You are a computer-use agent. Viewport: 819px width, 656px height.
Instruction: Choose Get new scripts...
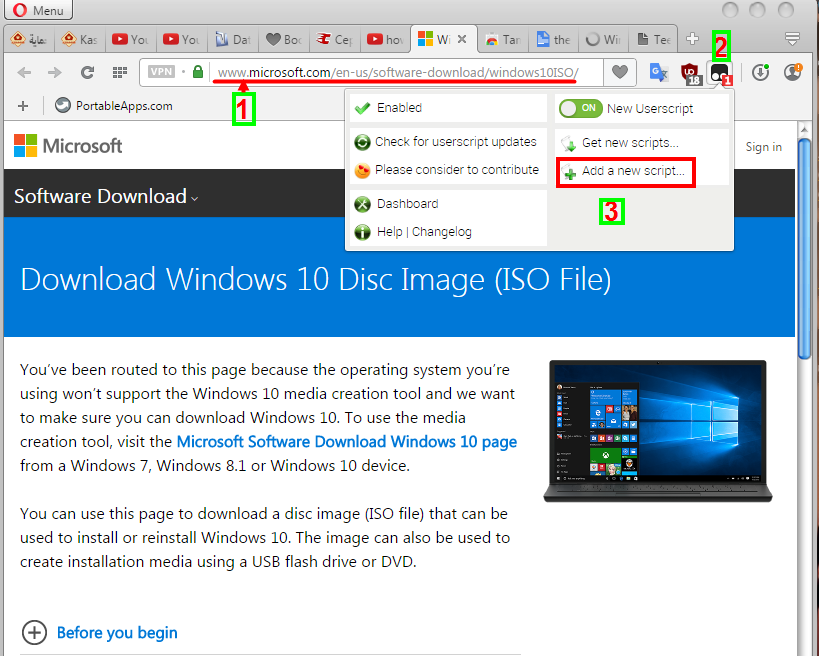[x=641, y=143]
